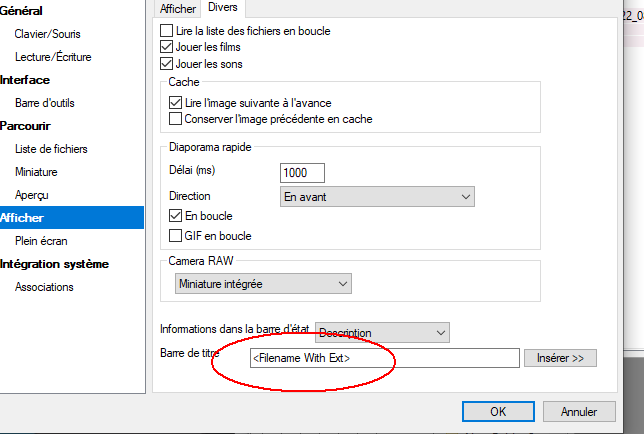Go to Associations under Intégration système
Viewport: 644px width, 434px height.
(x=44, y=287)
